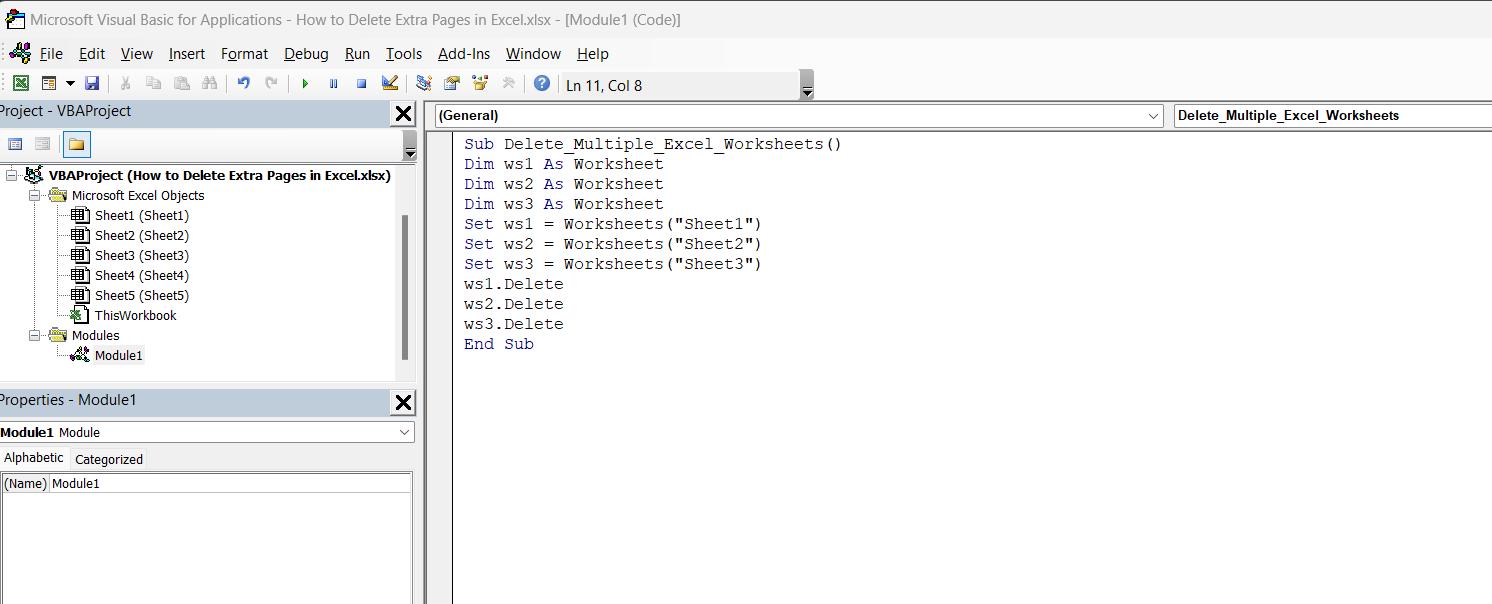1492x604 pixels.
Task: Select Module1 in project tree
Action: (118, 355)
